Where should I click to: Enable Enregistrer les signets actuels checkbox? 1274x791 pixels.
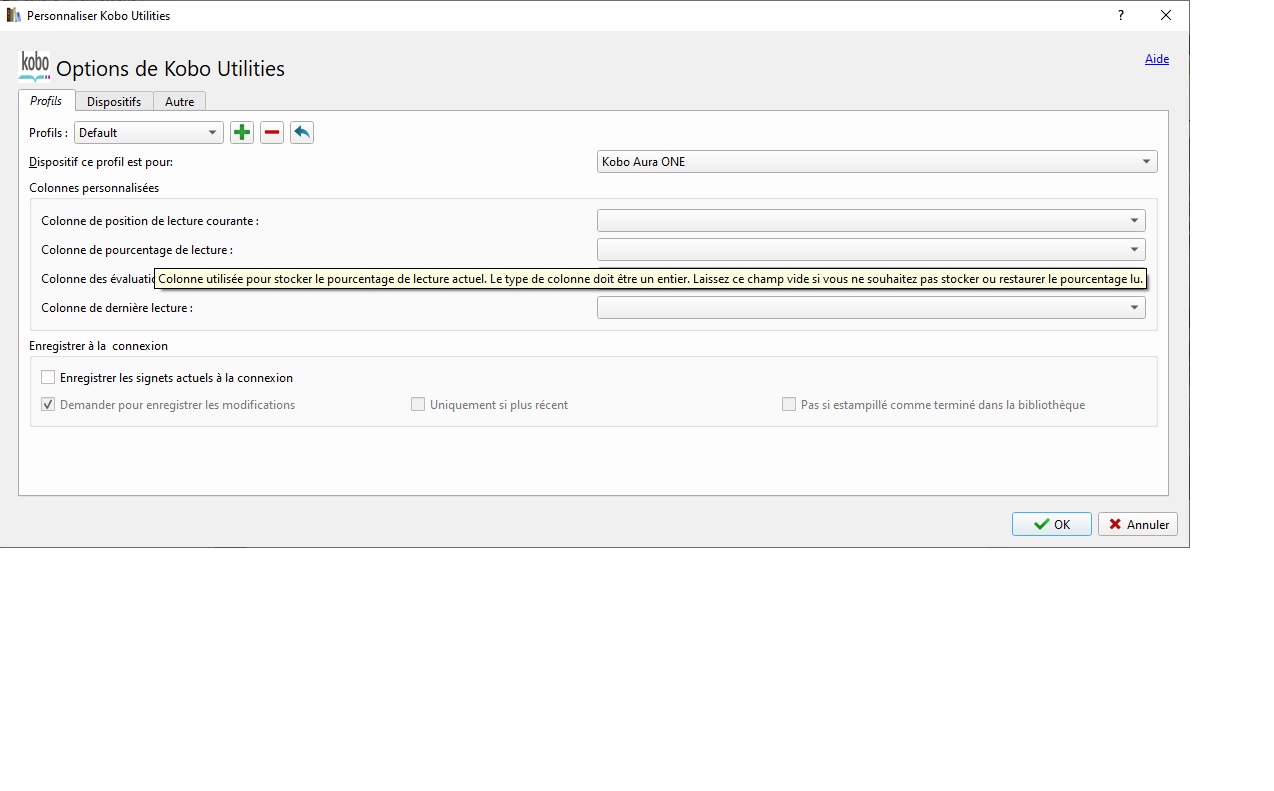click(x=48, y=378)
